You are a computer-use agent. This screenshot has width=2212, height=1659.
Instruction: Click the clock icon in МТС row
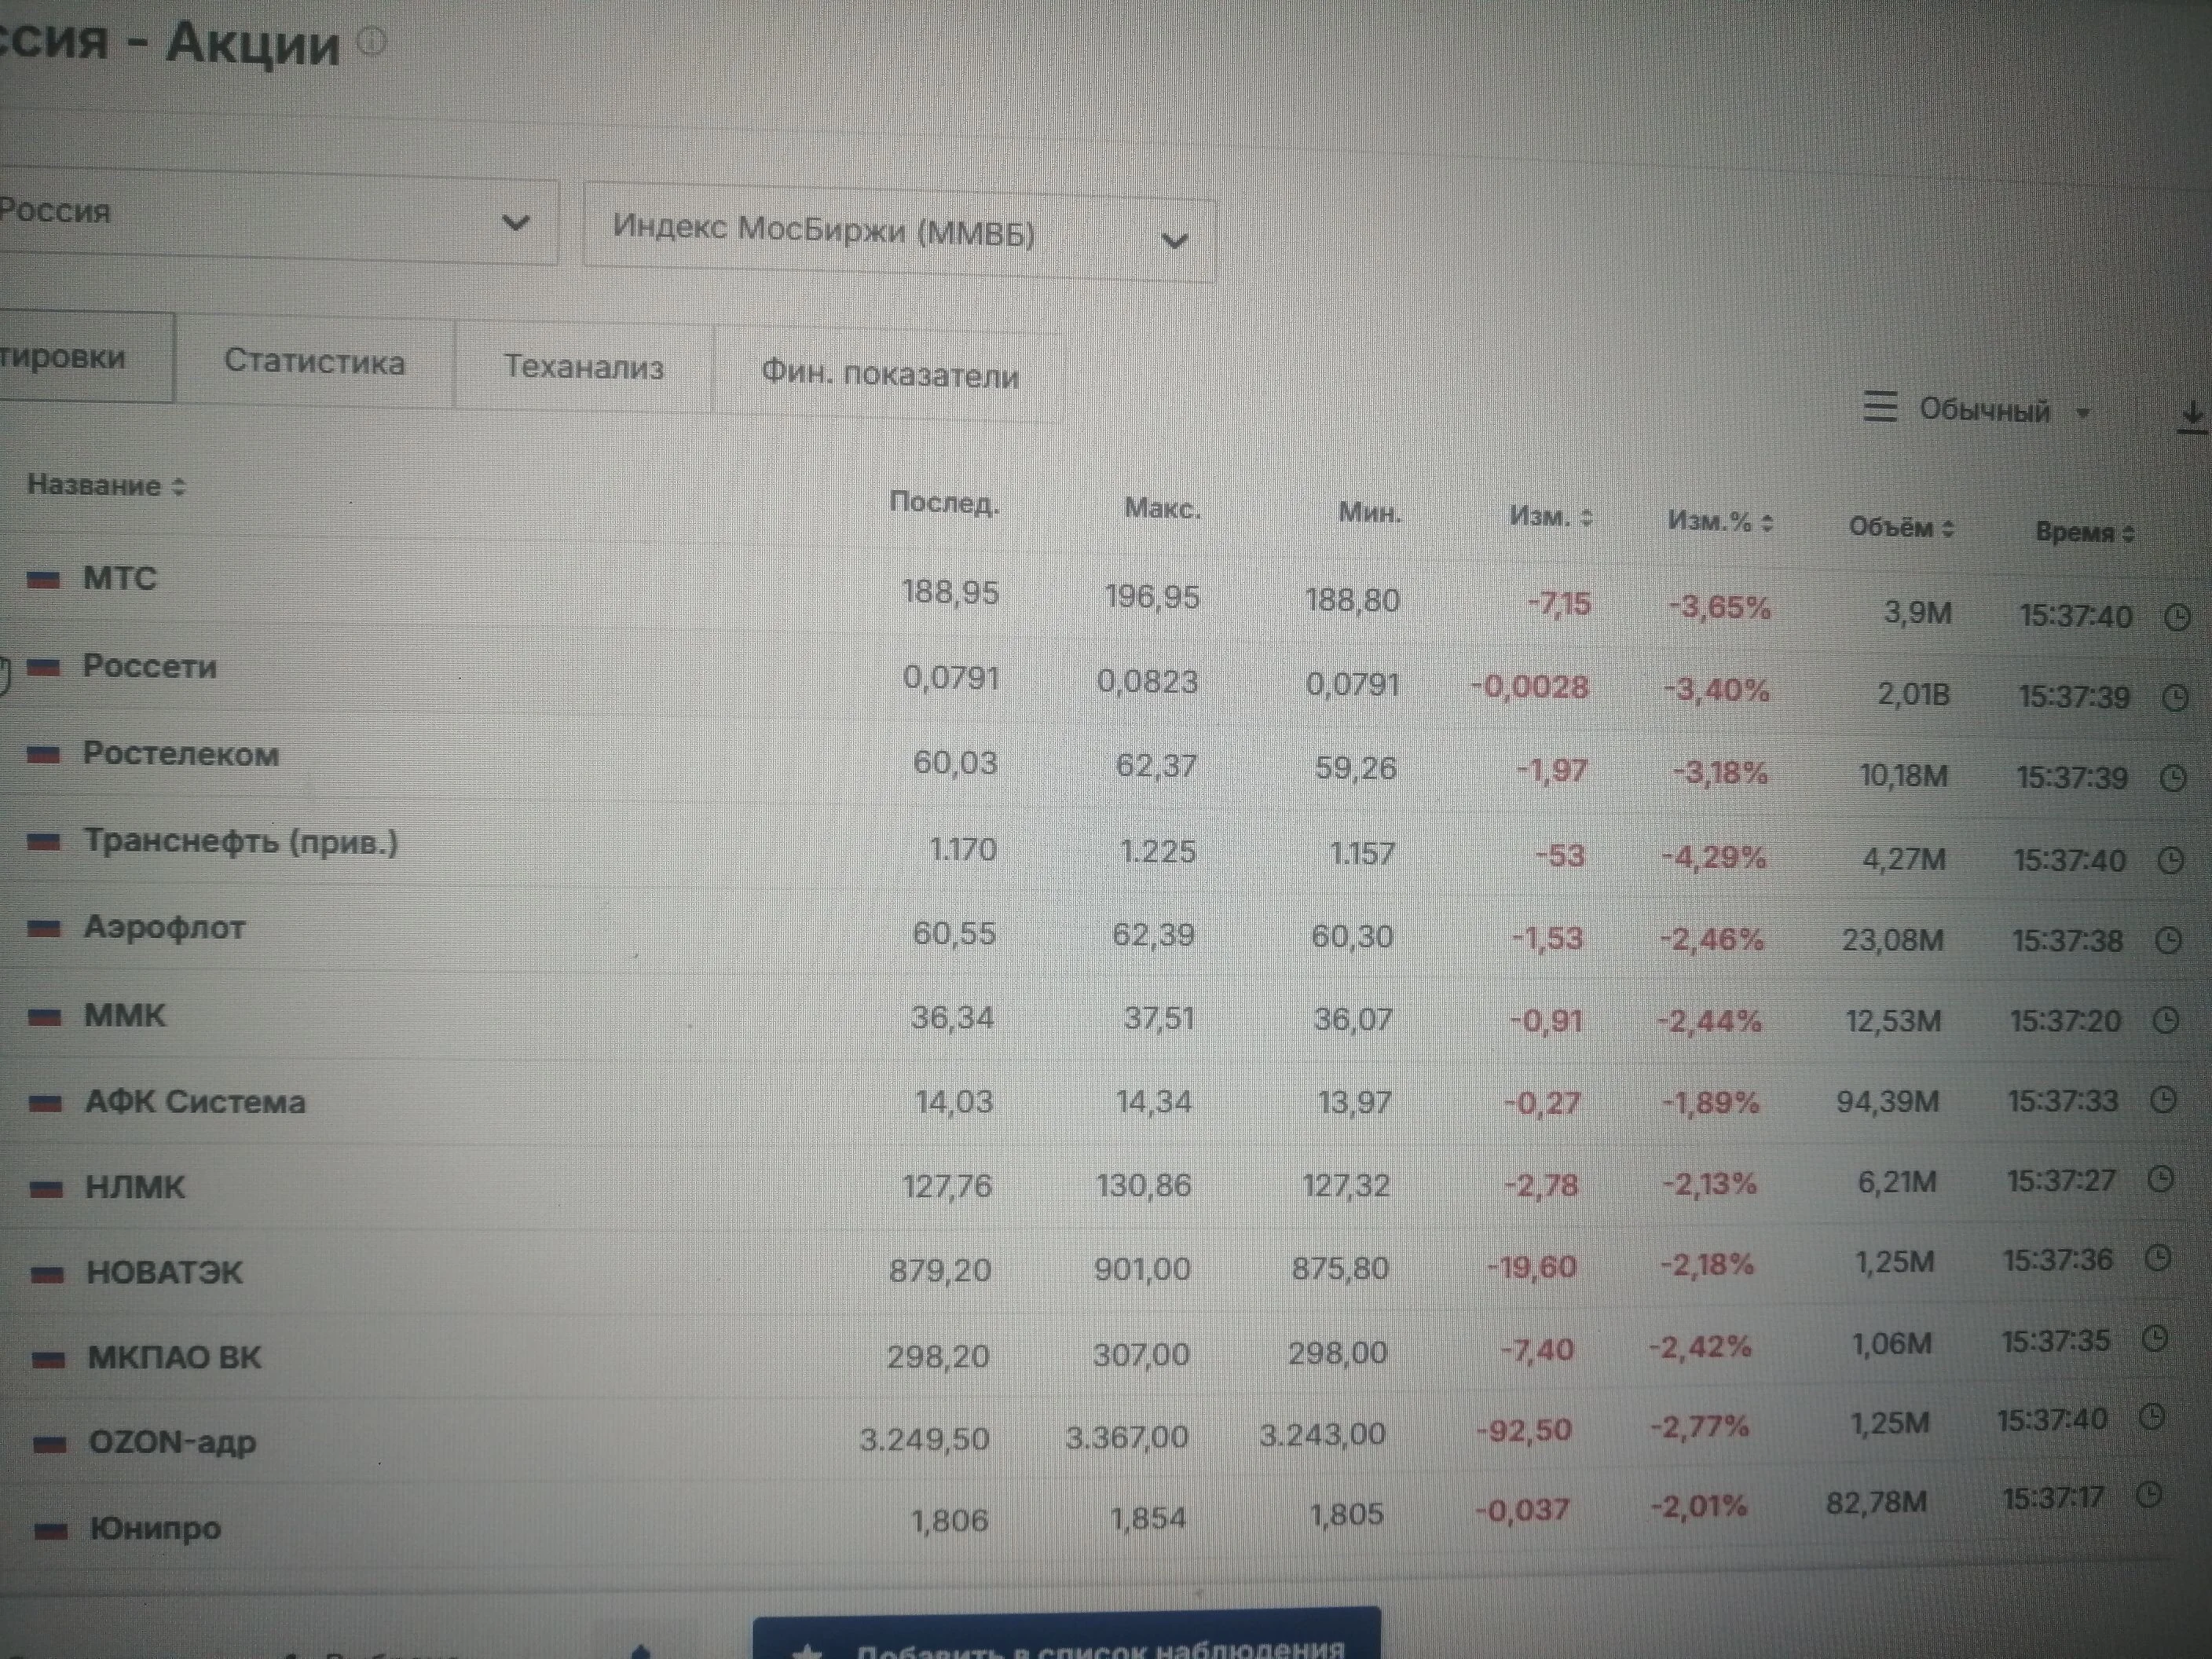point(2177,618)
